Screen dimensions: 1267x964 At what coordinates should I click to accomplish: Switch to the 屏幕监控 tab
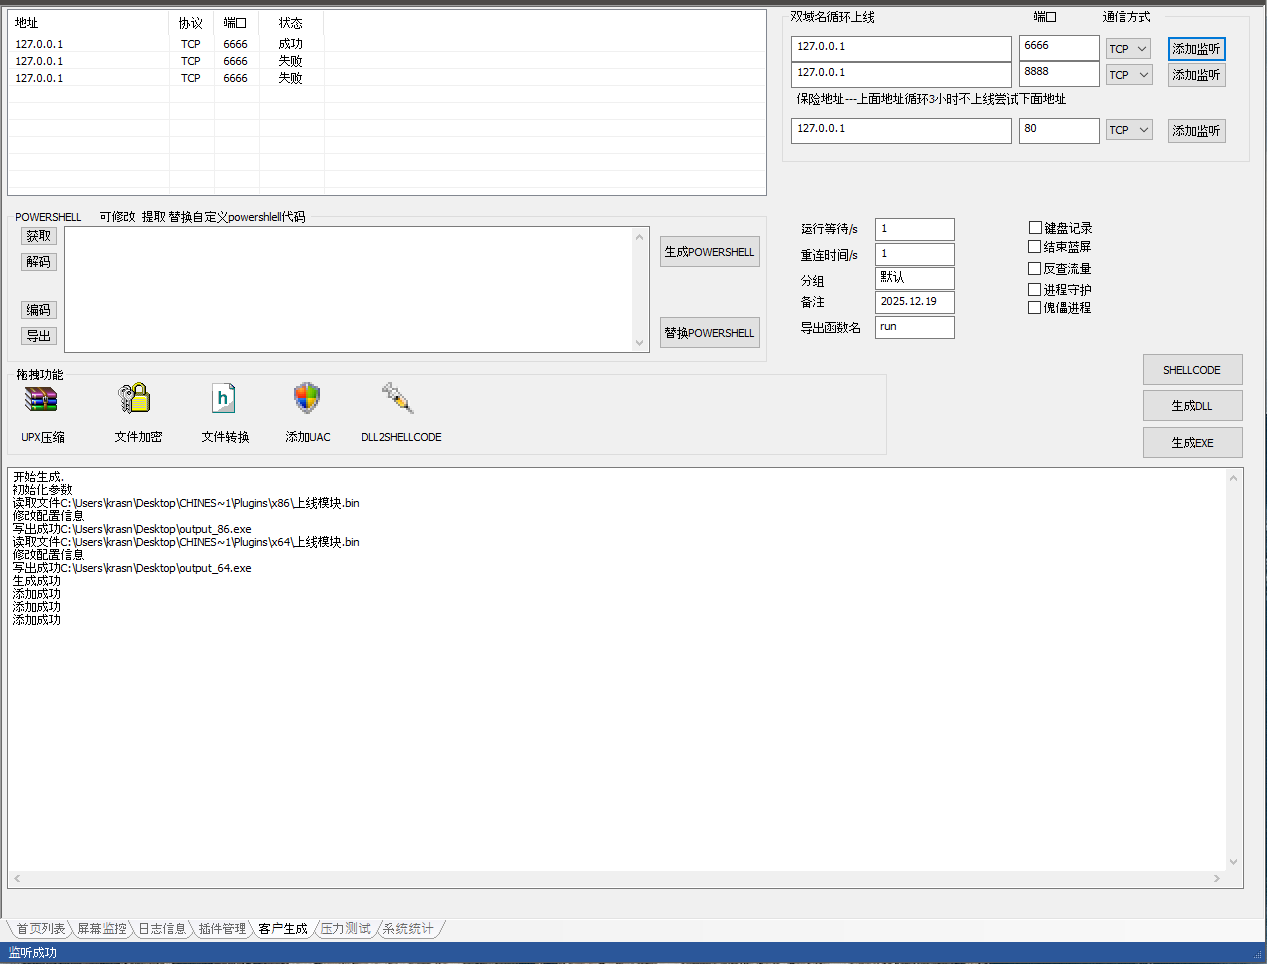(102, 929)
